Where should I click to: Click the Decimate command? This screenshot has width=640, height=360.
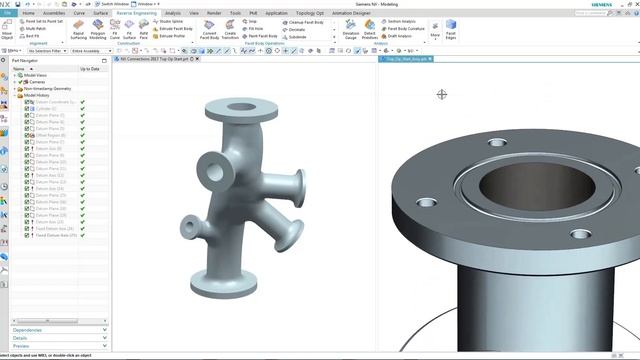tap(294, 30)
